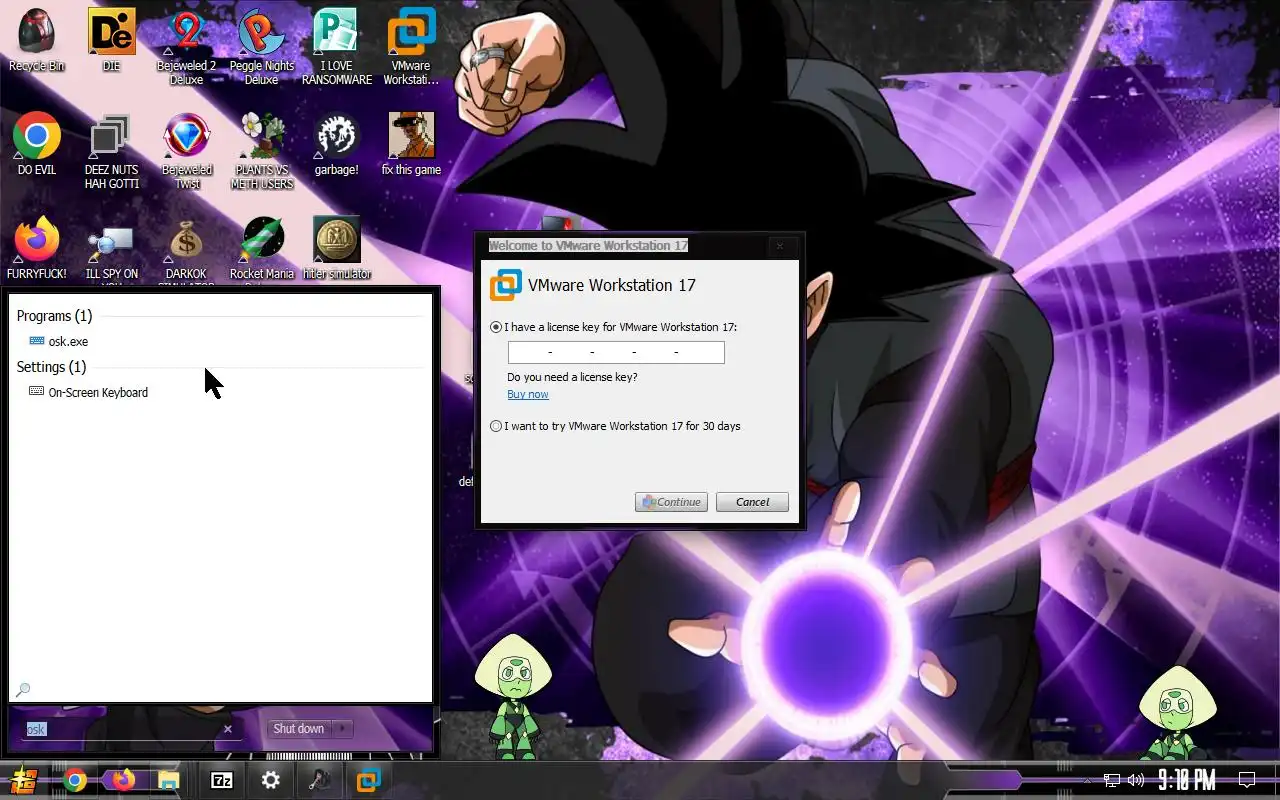Click the Start button on taskbar
This screenshot has height=800, width=1280.
(x=22, y=780)
